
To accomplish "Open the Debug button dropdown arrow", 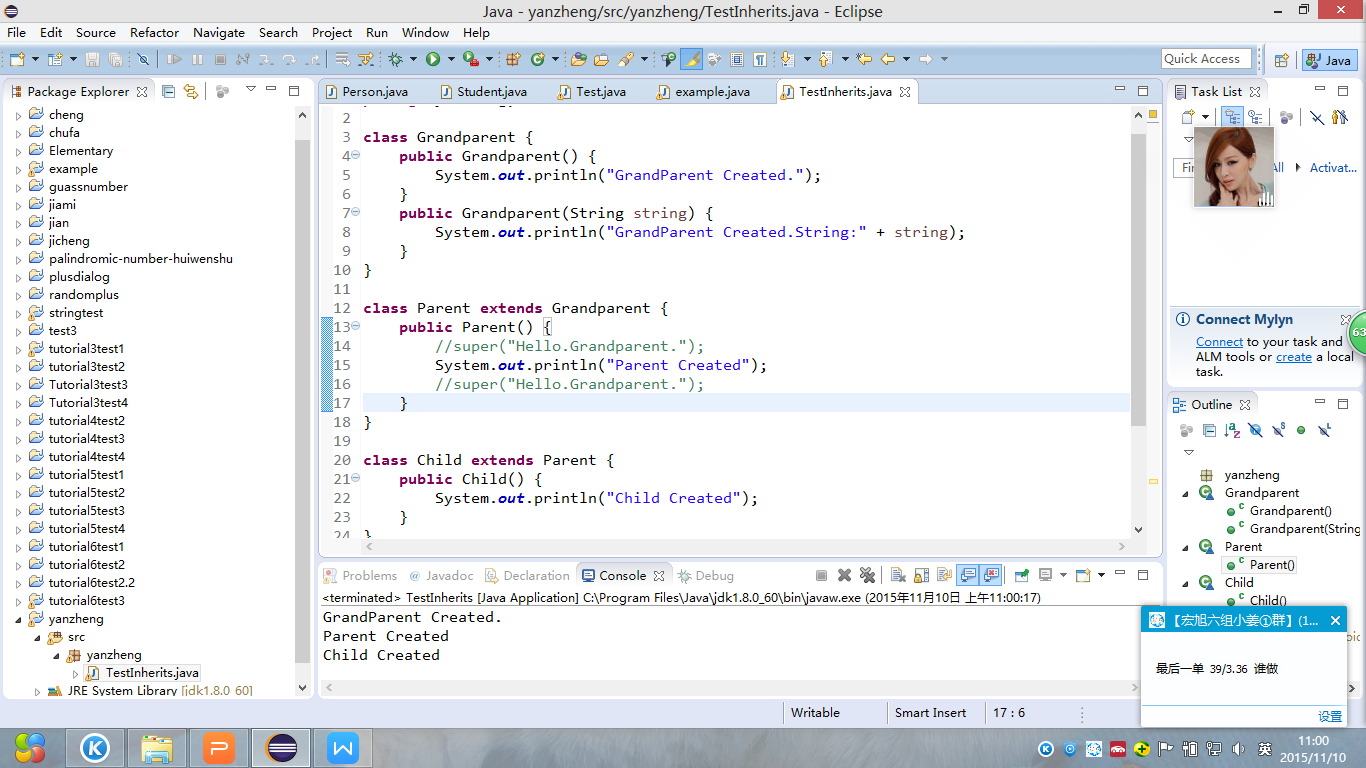I will tap(414, 59).
